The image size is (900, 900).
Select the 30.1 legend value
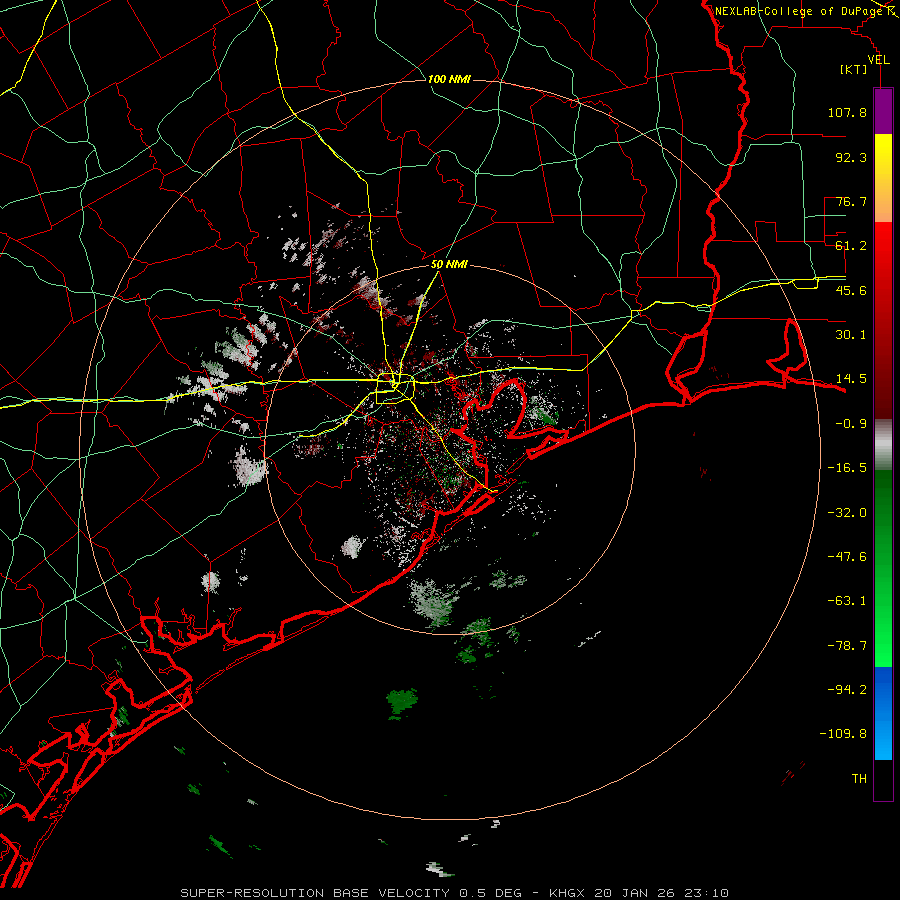[x=851, y=335]
